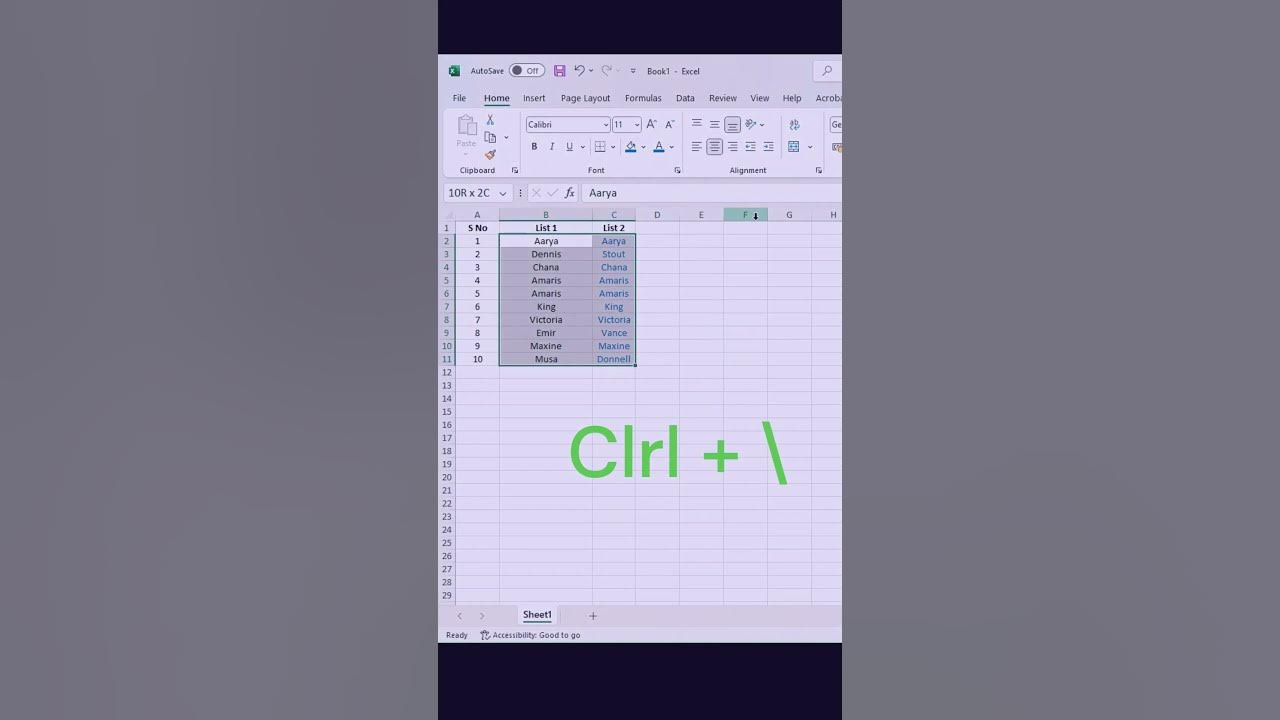The image size is (1280, 720).
Task: Open the Insert Function fx icon
Action: pyautogui.click(x=570, y=193)
